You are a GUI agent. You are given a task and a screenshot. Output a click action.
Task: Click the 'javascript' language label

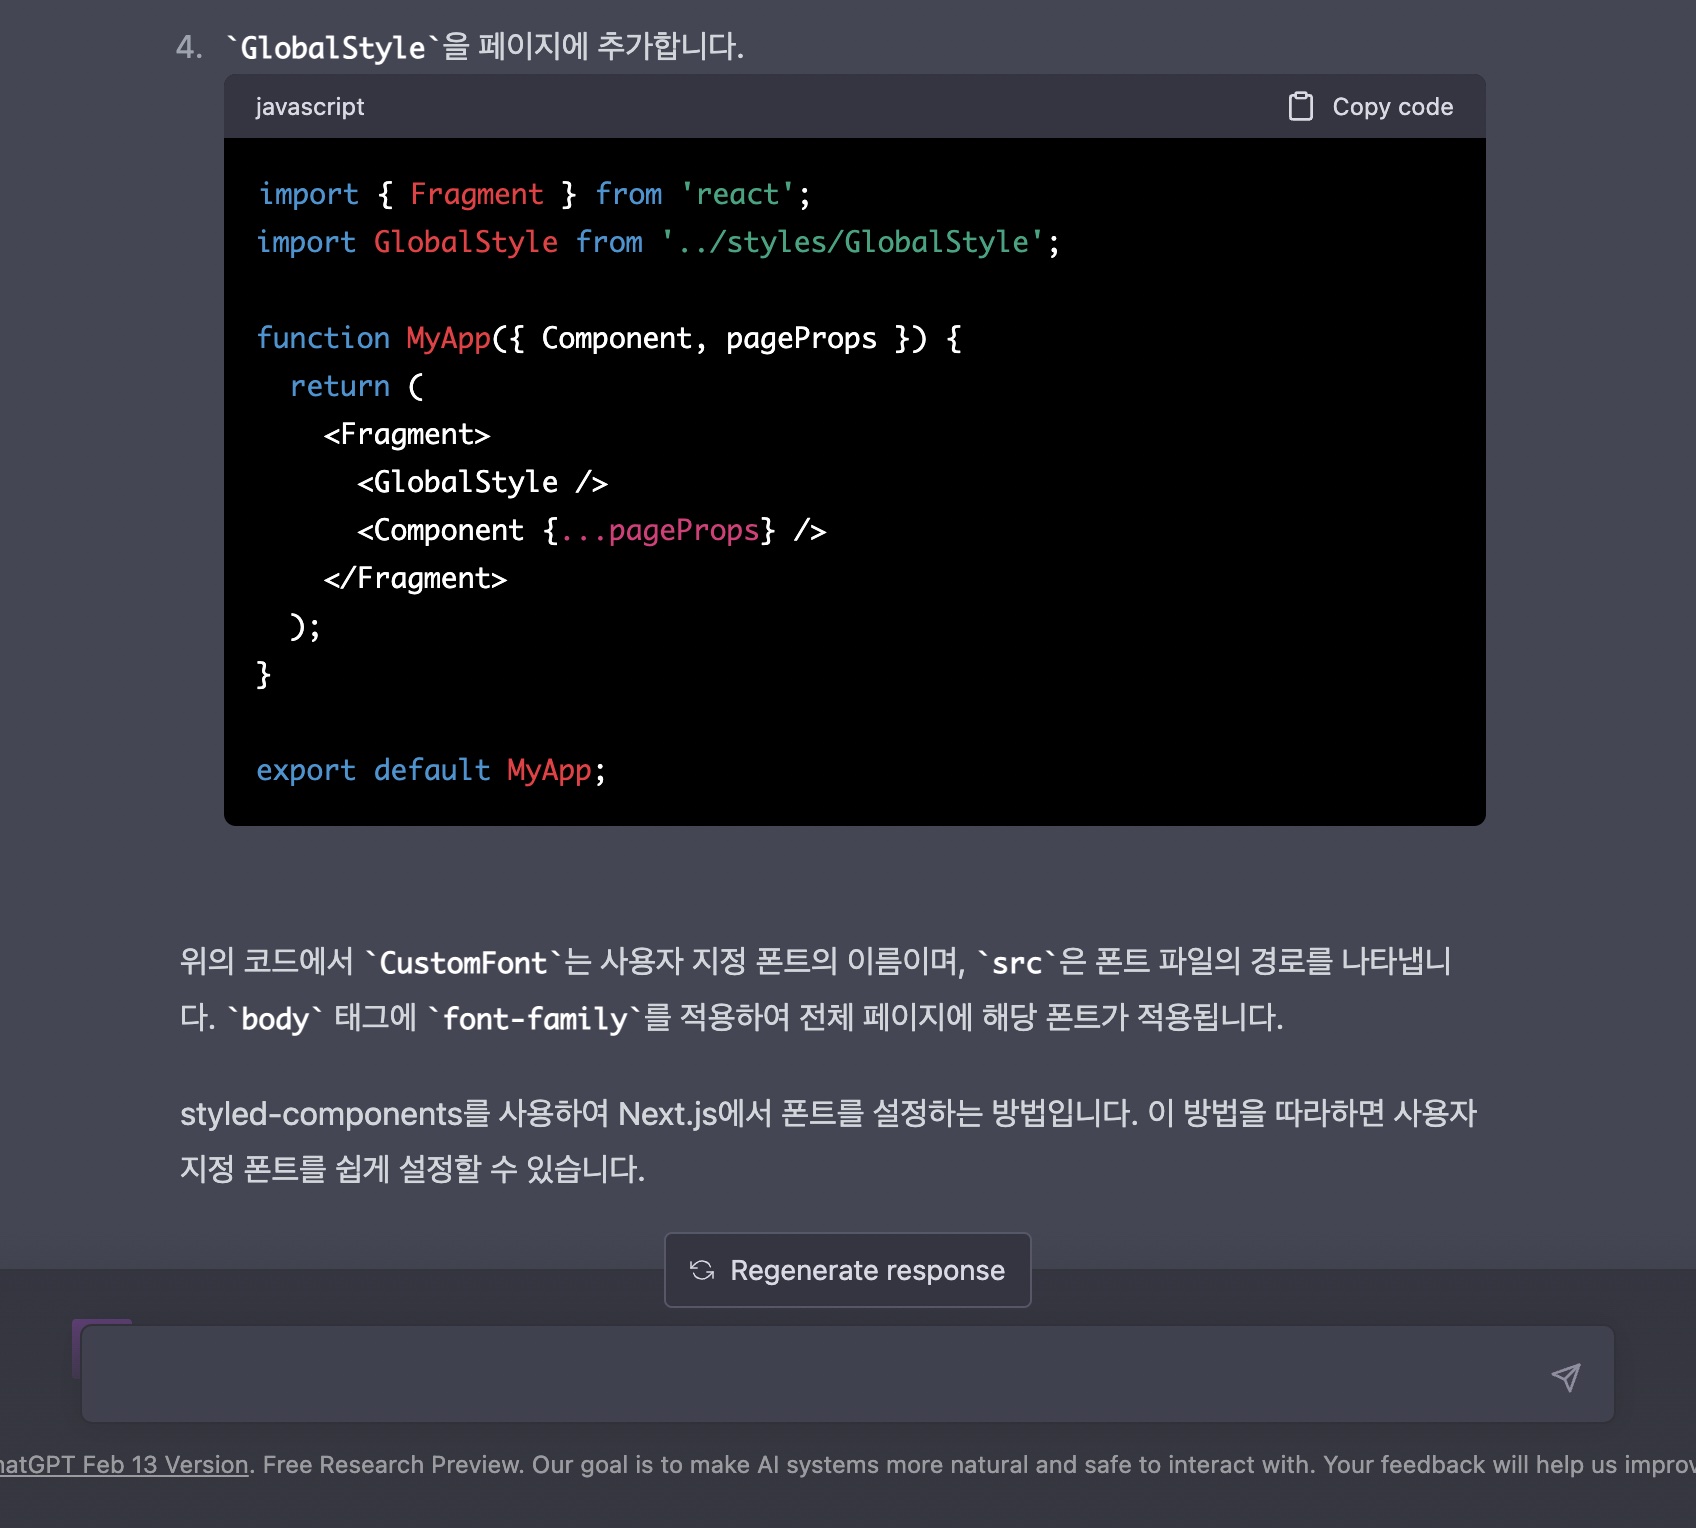pos(310,106)
